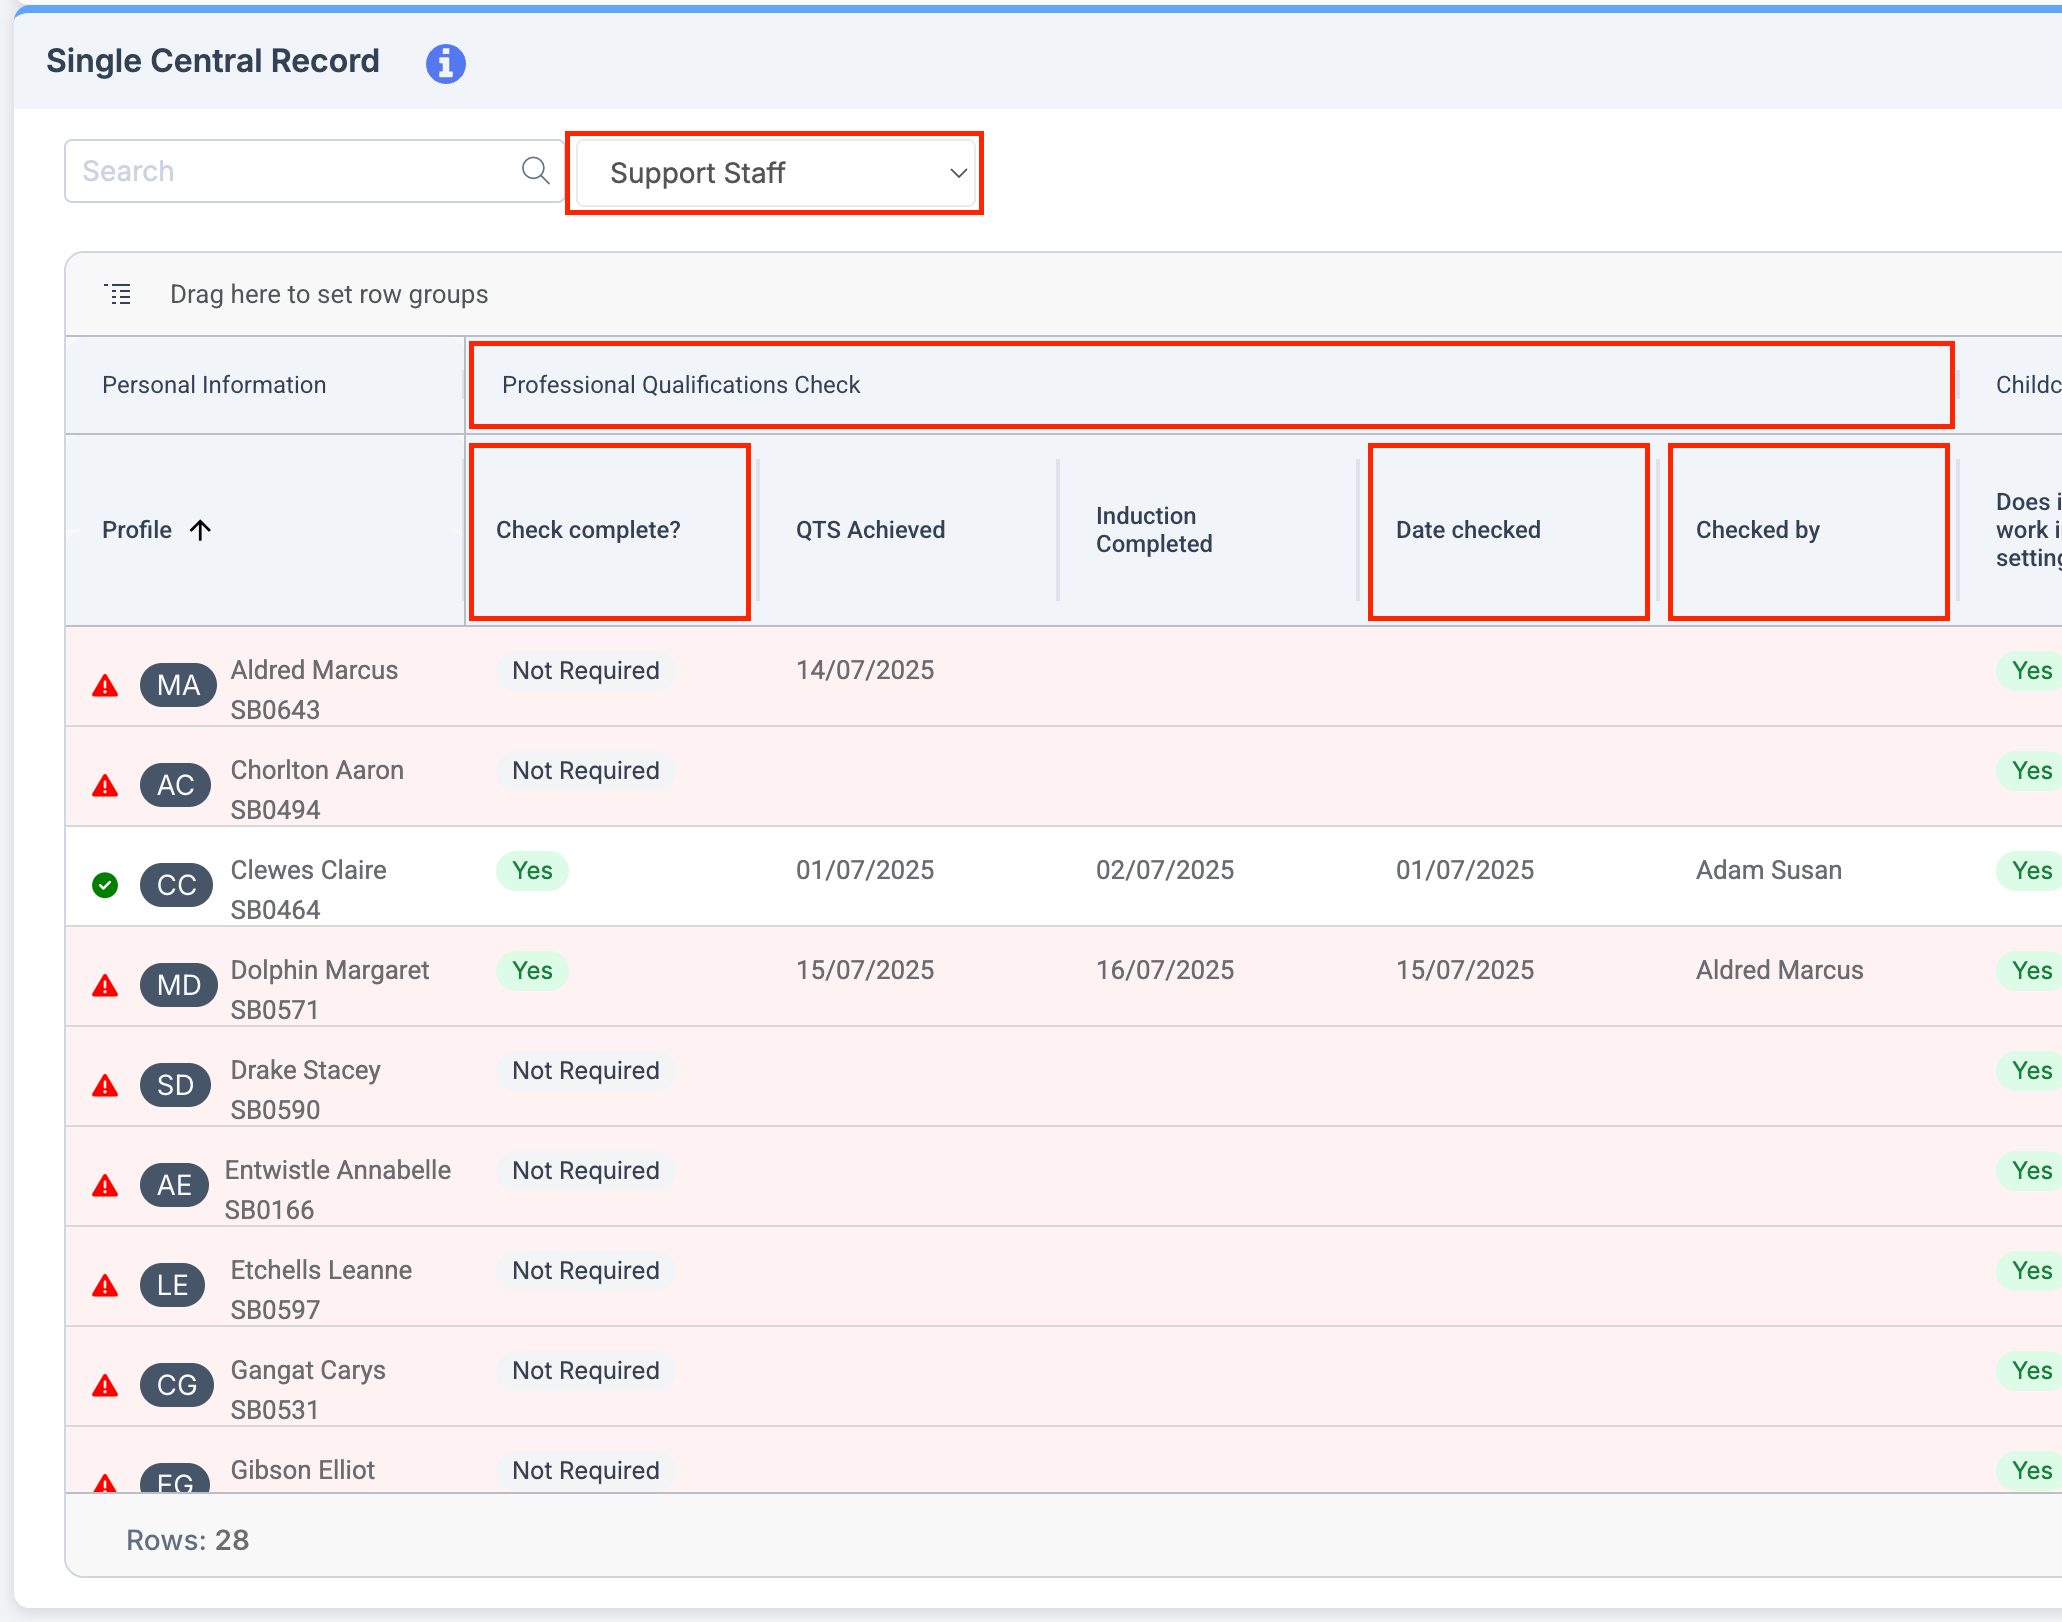The height and width of the screenshot is (1622, 2062).
Task: Click Clewes Claire green check icon
Action: click(x=105, y=885)
